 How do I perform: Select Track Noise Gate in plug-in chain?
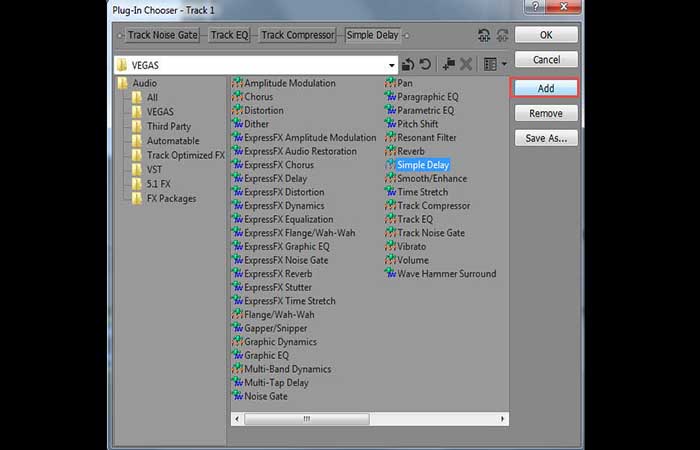(162, 35)
